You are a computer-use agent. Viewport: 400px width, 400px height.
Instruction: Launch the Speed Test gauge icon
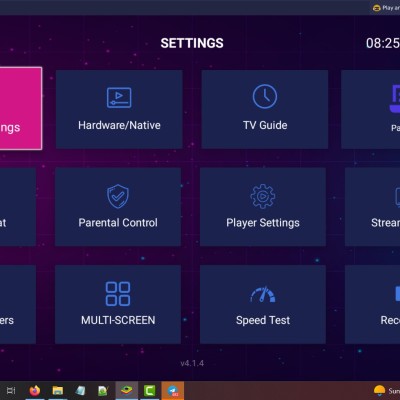coord(263,294)
